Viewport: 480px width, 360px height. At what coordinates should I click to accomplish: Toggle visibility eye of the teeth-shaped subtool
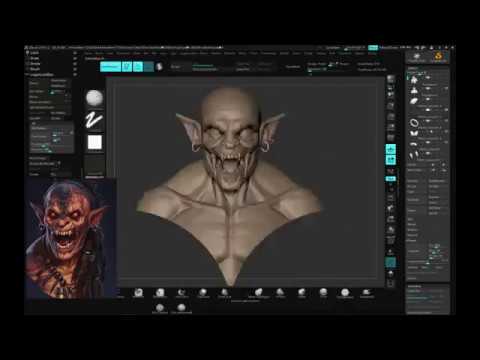446,131
